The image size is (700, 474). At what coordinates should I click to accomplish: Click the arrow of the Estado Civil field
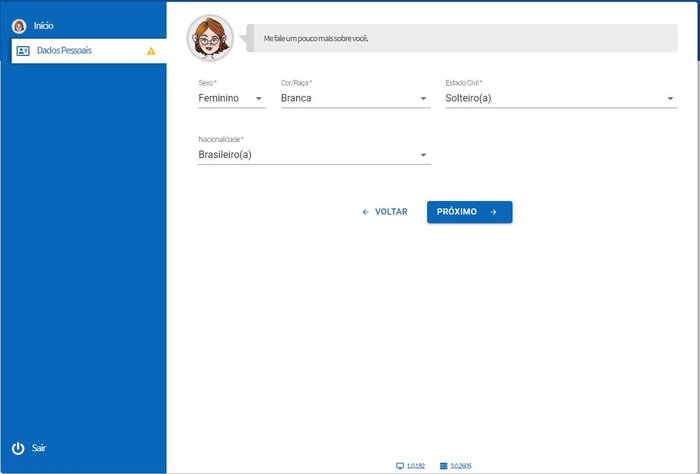point(670,99)
